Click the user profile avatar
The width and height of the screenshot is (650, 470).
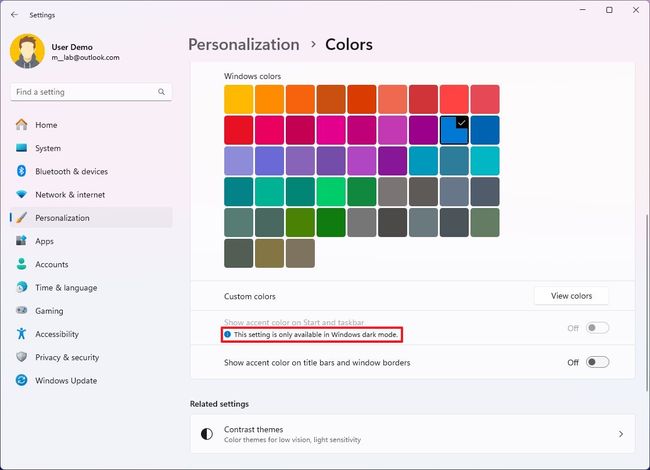point(27,52)
